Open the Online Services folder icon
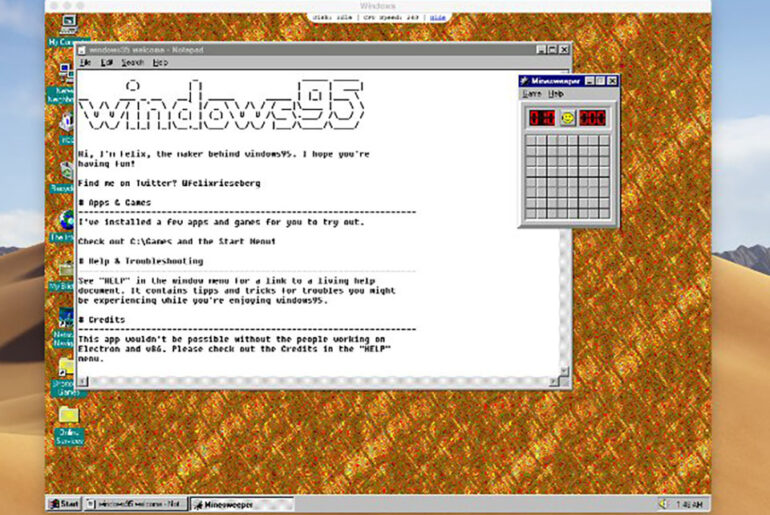Viewport: 770px width, 515px height. [x=68, y=416]
